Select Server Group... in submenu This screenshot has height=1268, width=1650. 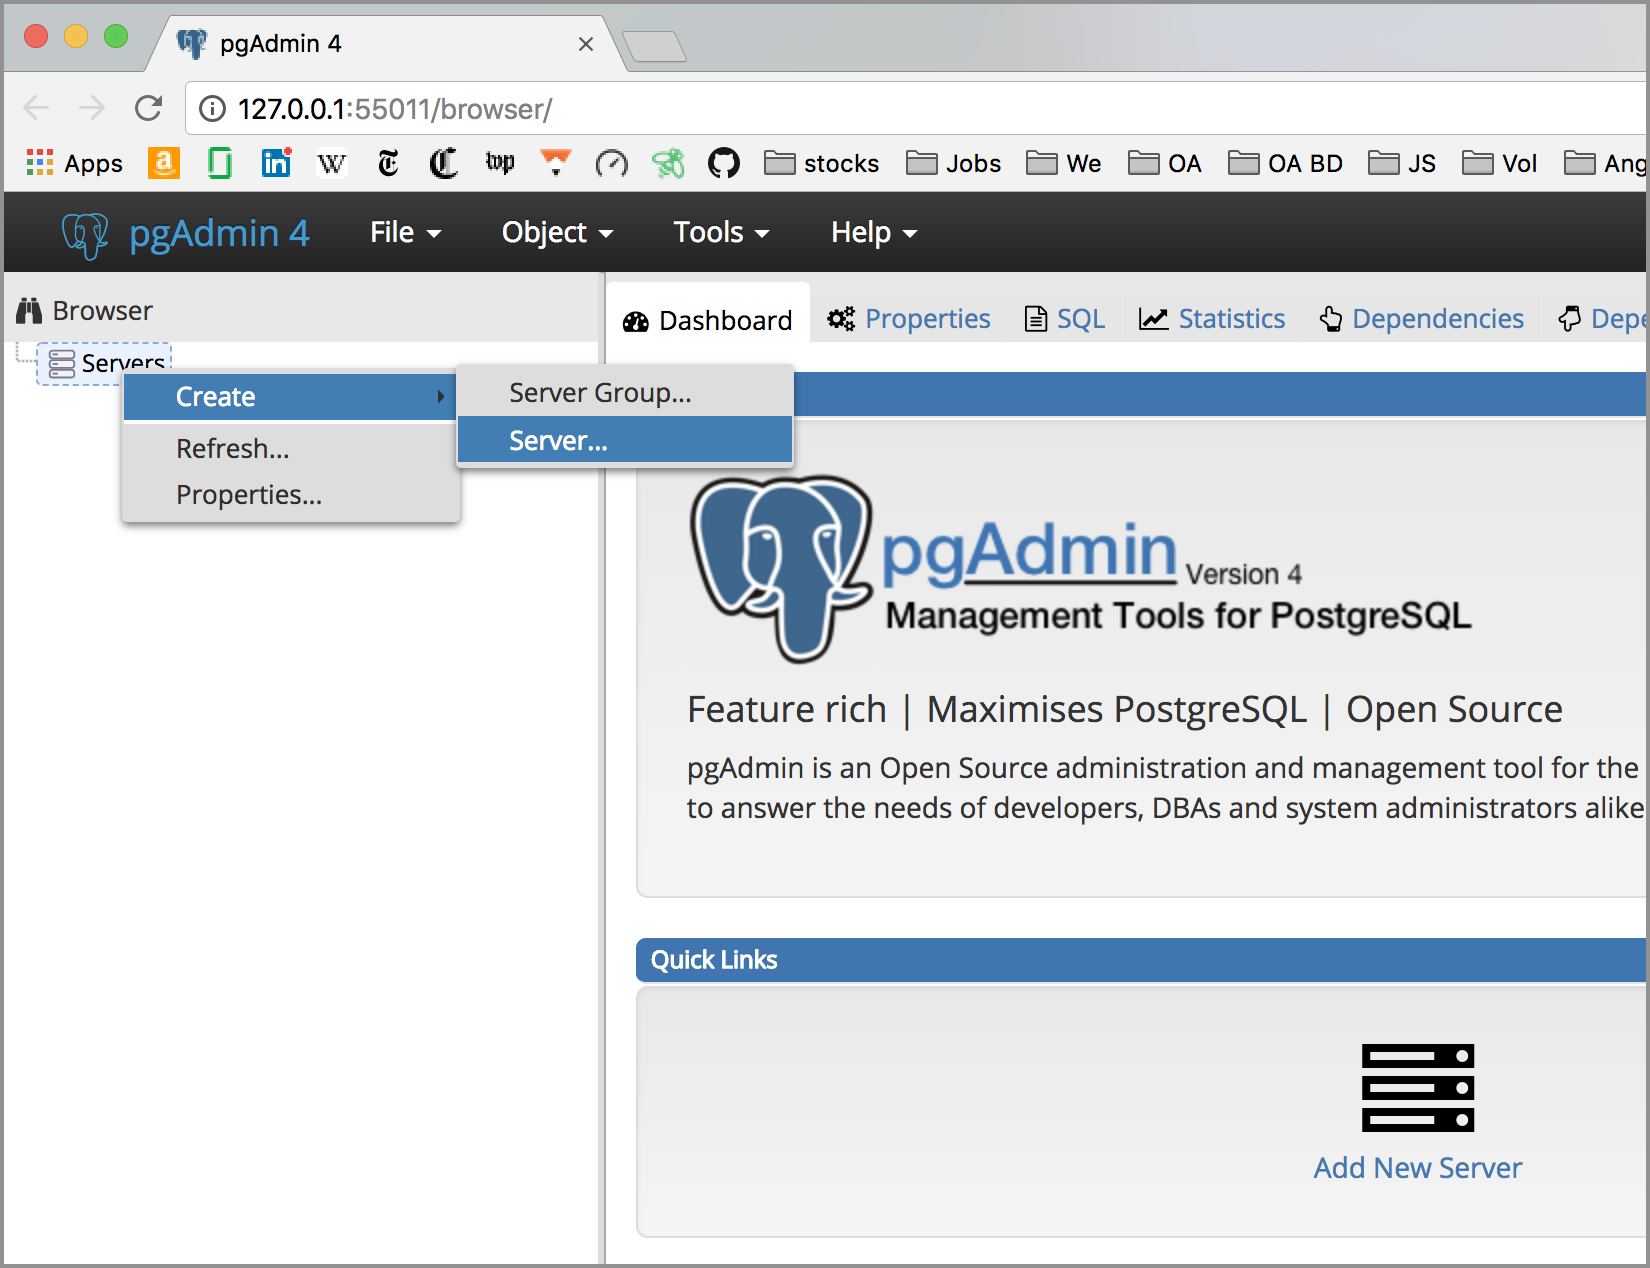[625, 393]
